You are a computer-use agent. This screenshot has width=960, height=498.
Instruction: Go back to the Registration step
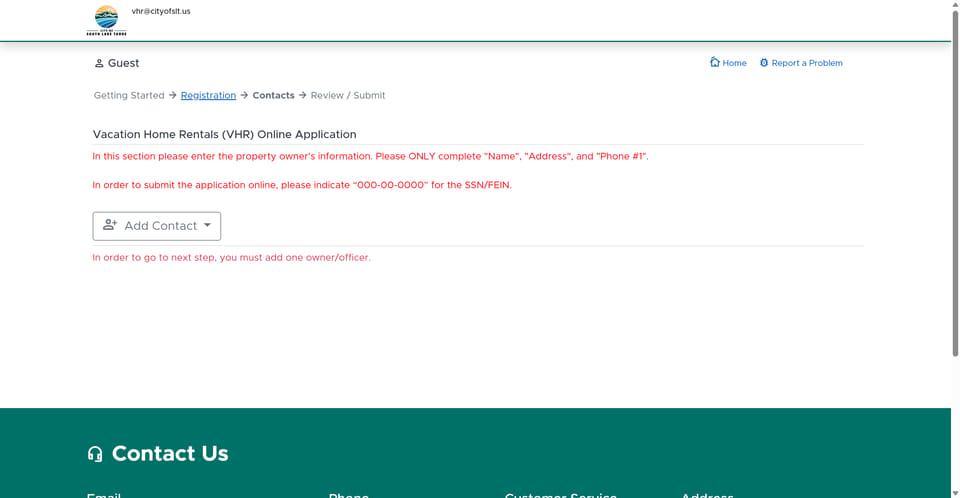208,96
